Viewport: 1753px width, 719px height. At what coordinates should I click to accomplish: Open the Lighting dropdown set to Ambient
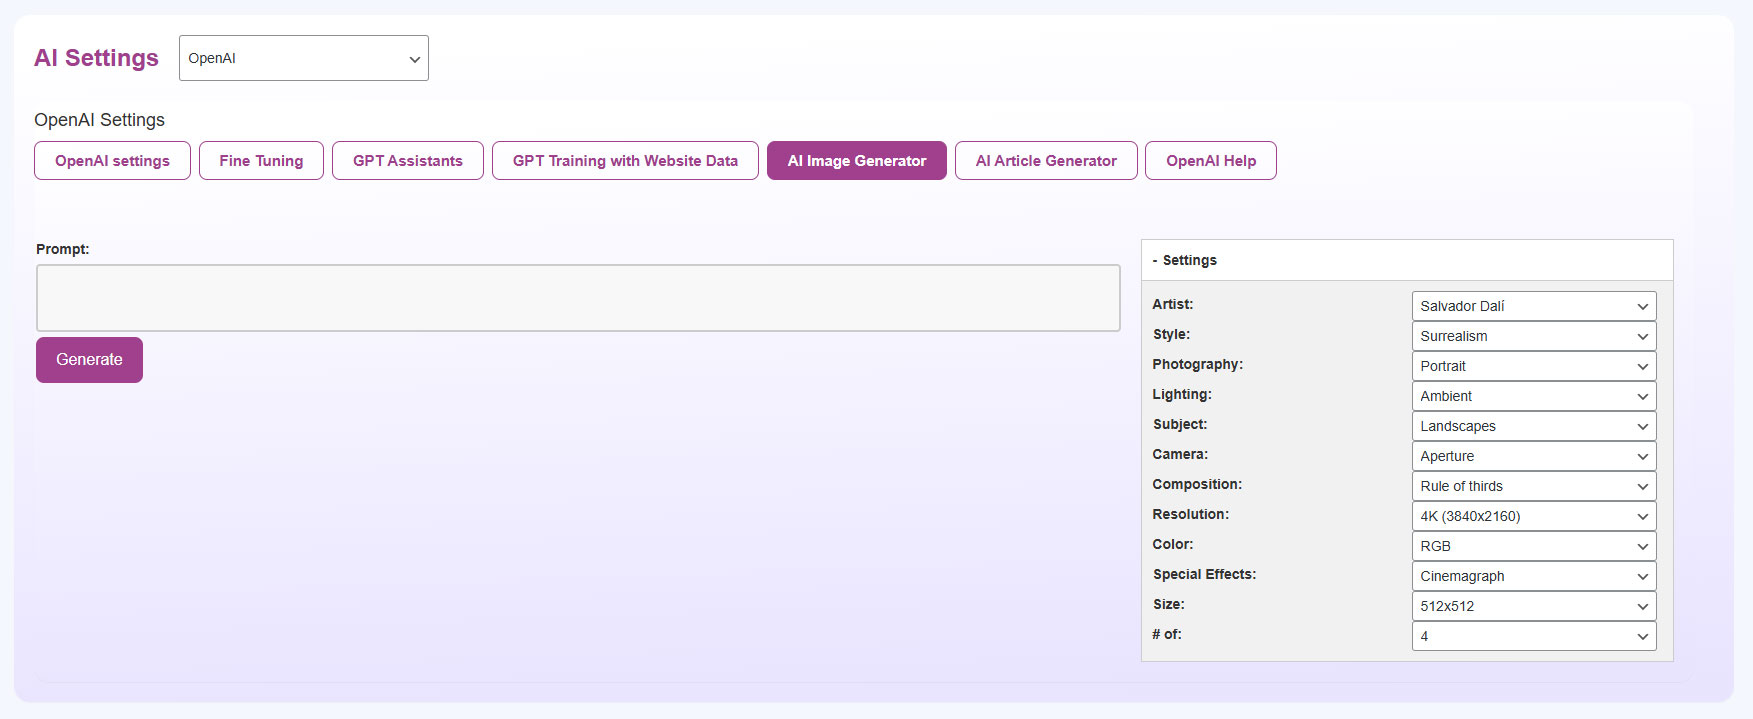1533,396
